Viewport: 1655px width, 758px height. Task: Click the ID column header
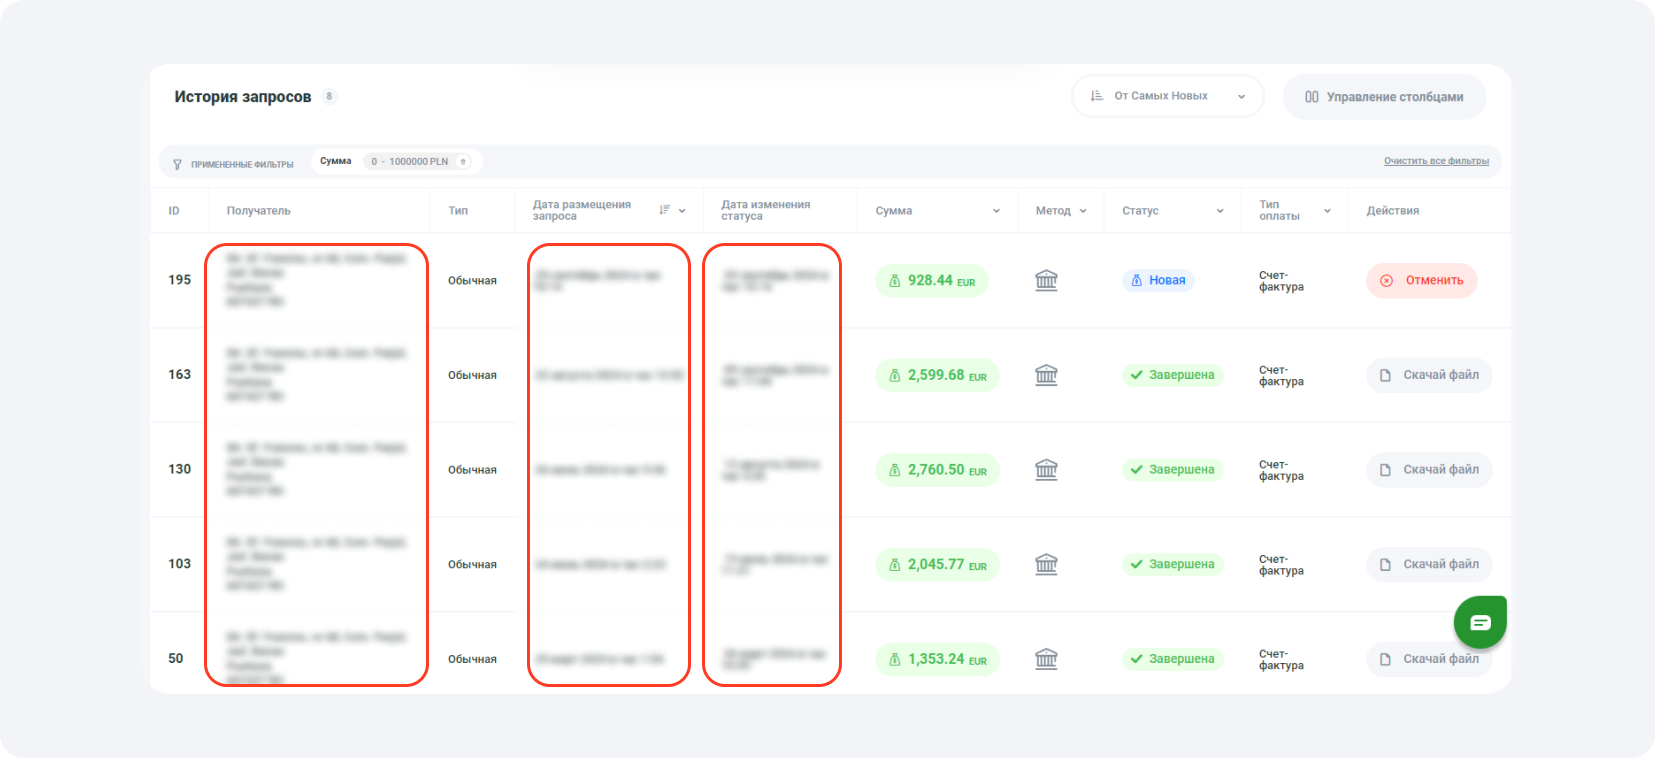point(174,211)
